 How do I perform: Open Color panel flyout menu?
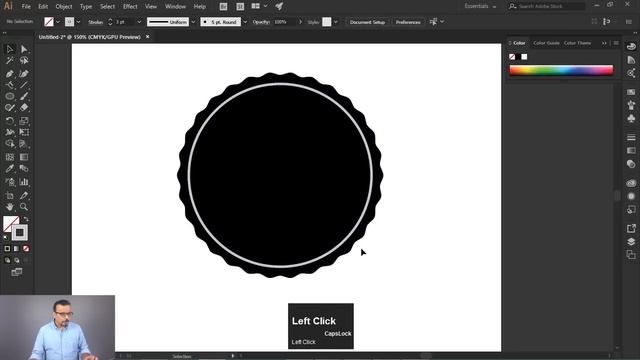pyautogui.click(x=616, y=43)
